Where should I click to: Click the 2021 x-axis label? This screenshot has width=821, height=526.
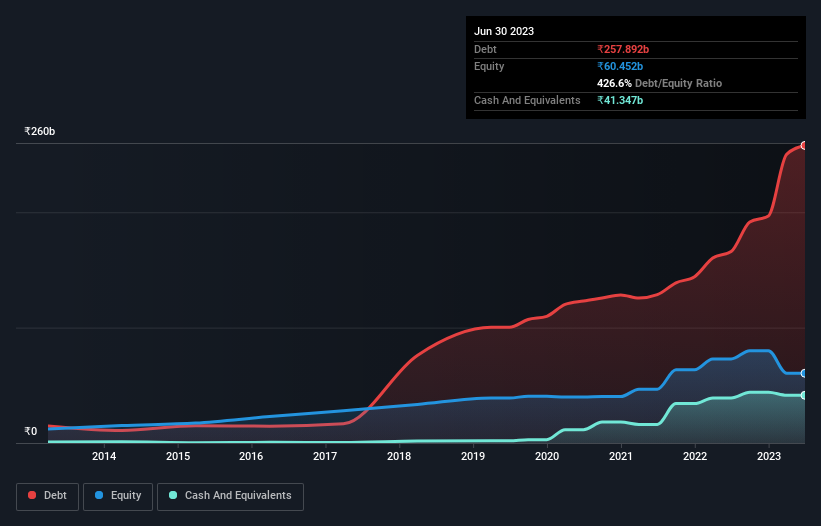click(x=620, y=456)
